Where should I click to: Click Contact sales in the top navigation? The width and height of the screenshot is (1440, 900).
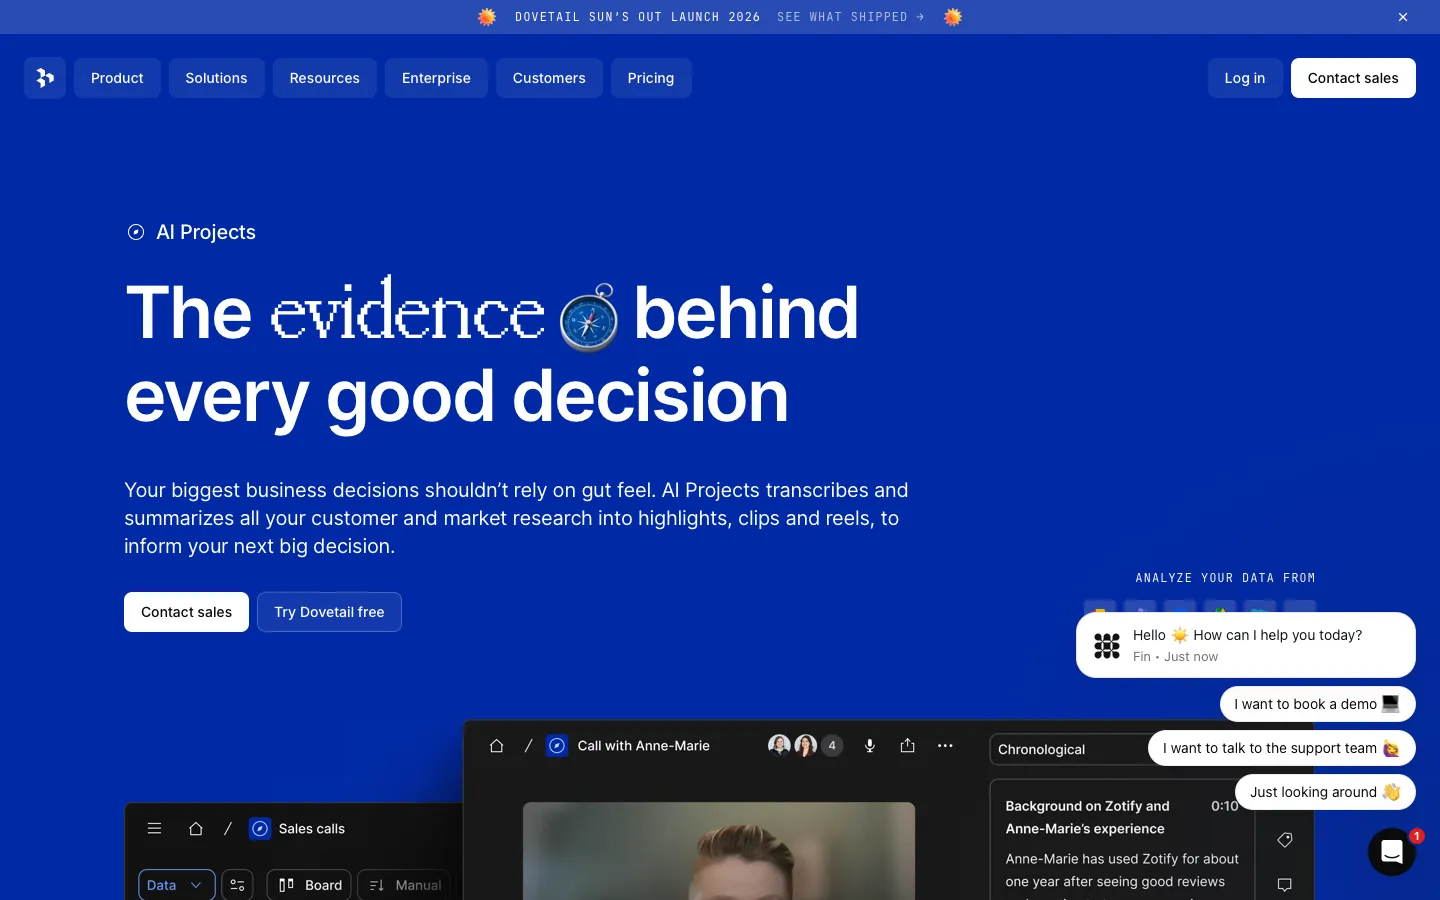(x=1353, y=78)
